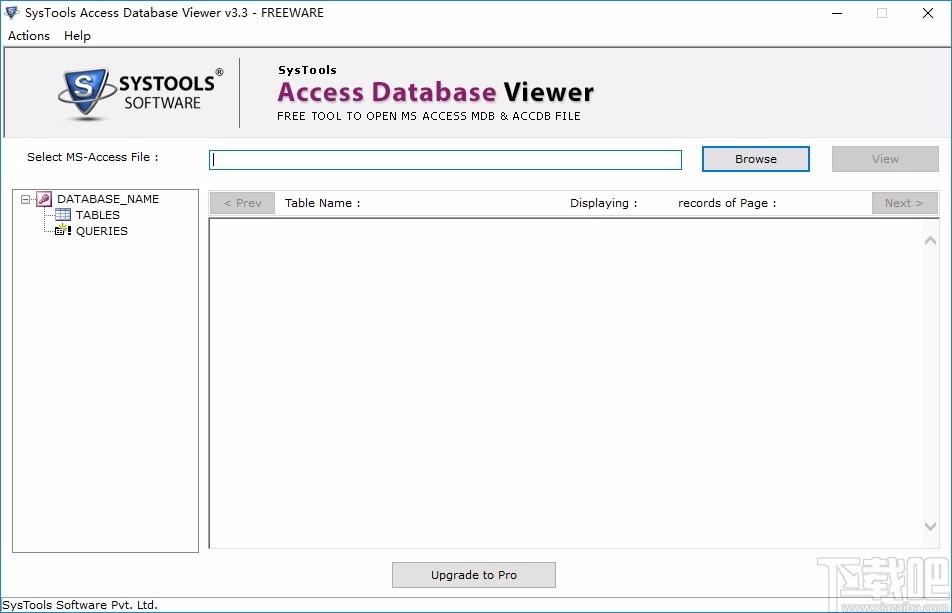
Task: Click the scrollbar up arrow
Action: (x=930, y=240)
